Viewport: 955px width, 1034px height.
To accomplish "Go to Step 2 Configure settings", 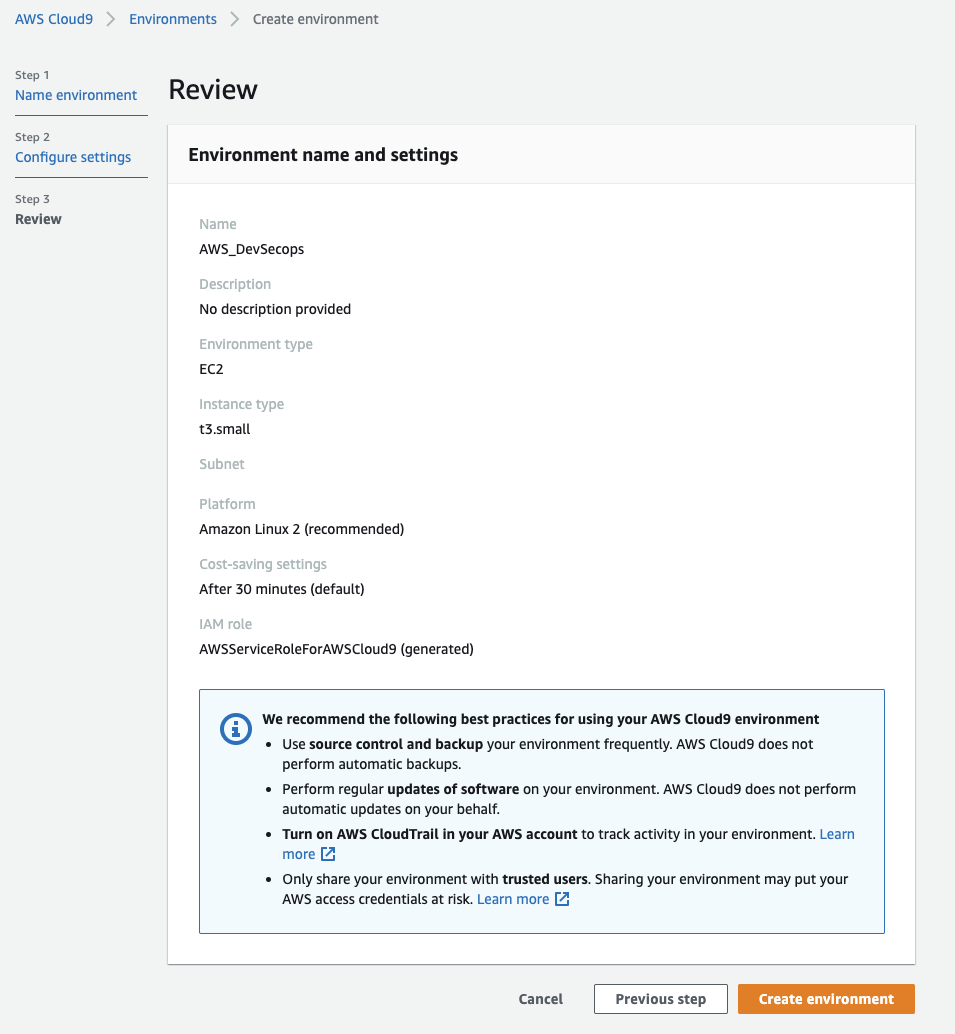I will pos(73,157).
